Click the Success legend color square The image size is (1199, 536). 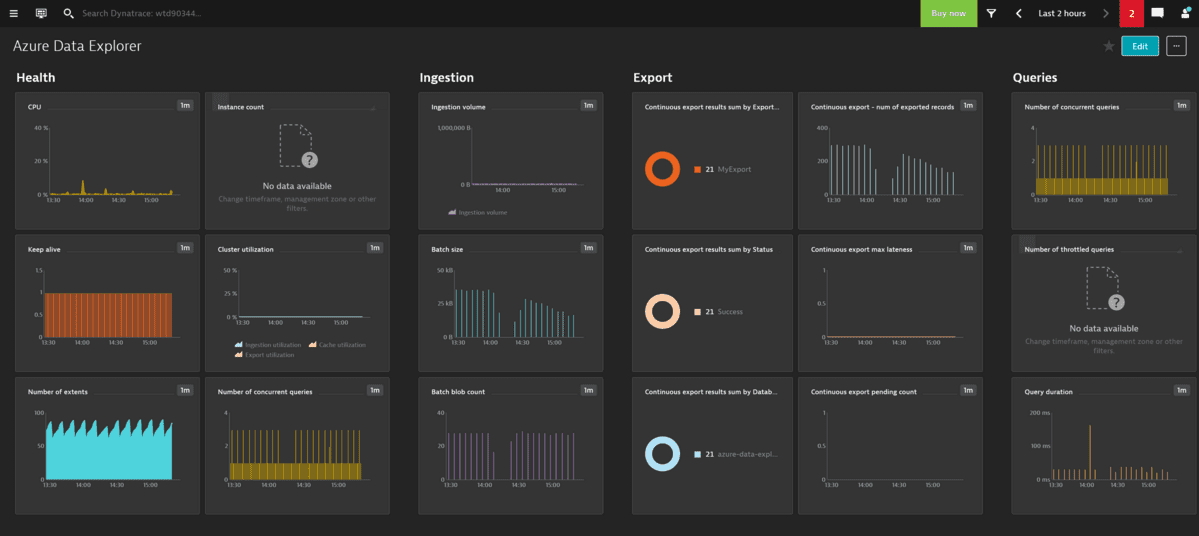point(697,312)
